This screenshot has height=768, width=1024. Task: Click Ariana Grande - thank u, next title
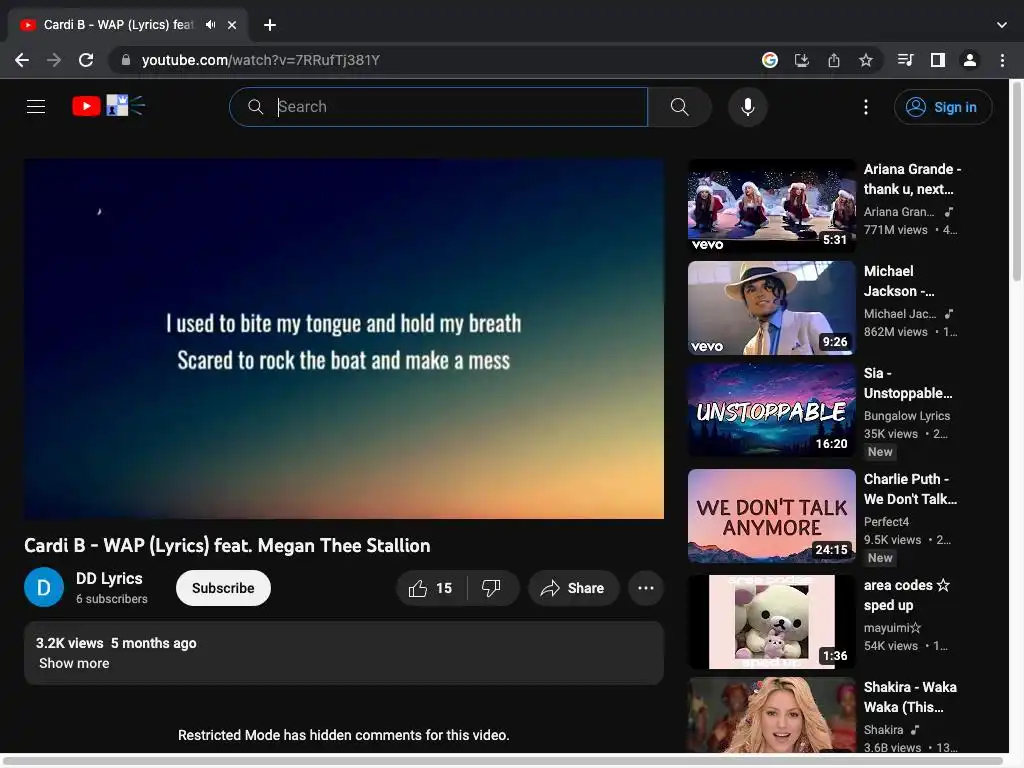[x=912, y=179]
